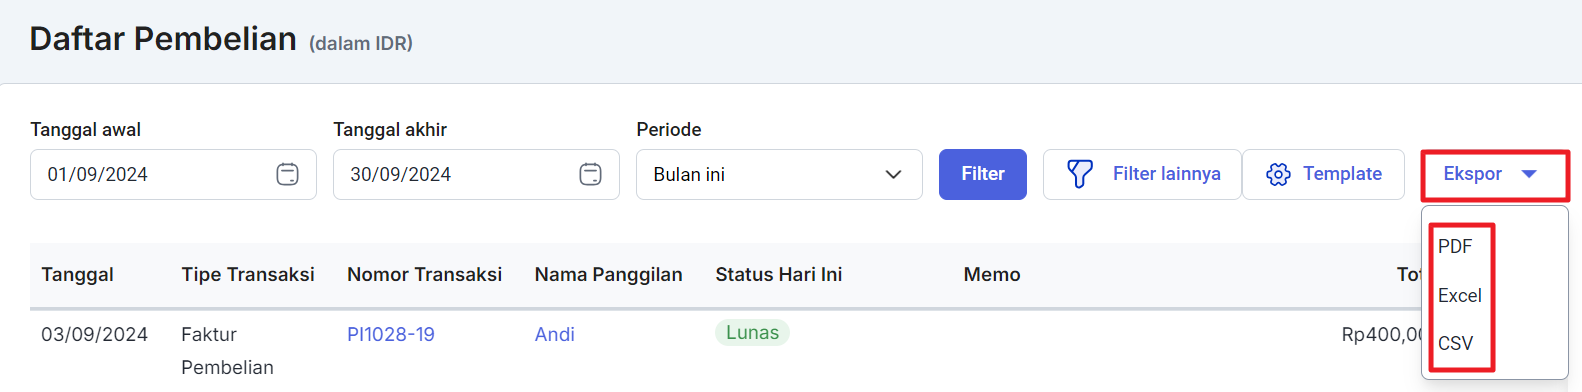The height and width of the screenshot is (392, 1582).
Task: Open the Andi contact link
Action: (555, 334)
